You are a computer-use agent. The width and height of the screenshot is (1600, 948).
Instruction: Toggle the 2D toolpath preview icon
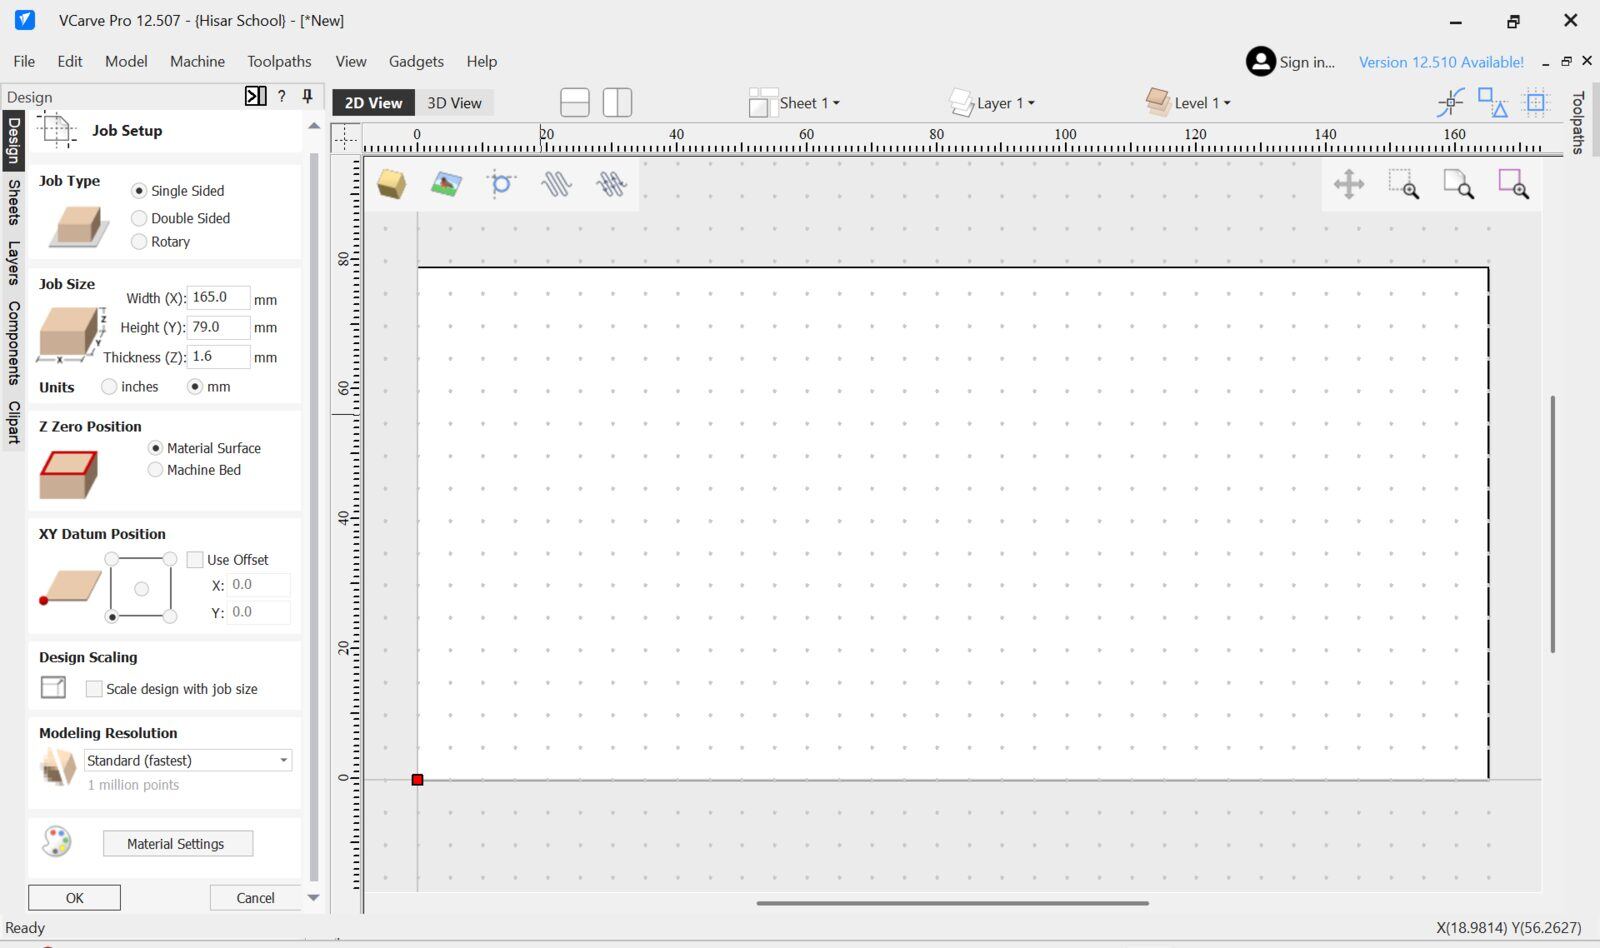[556, 184]
